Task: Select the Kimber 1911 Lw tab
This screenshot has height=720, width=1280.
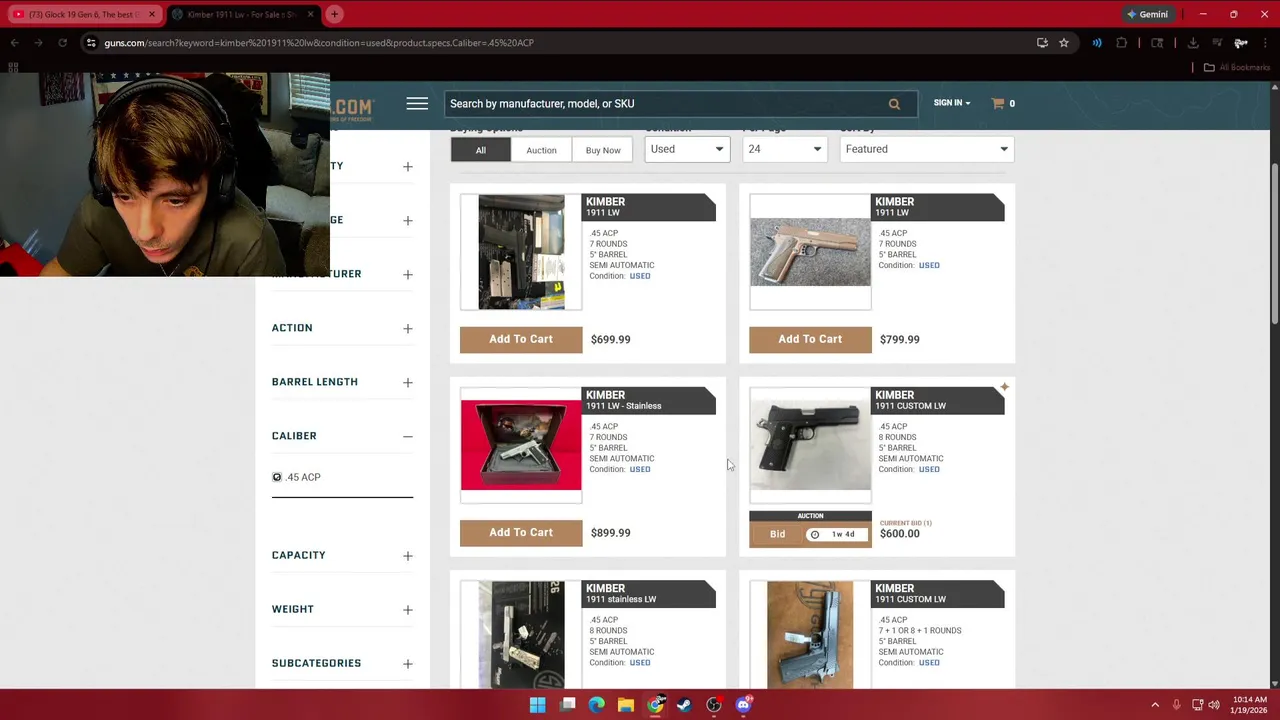Action: tap(240, 14)
